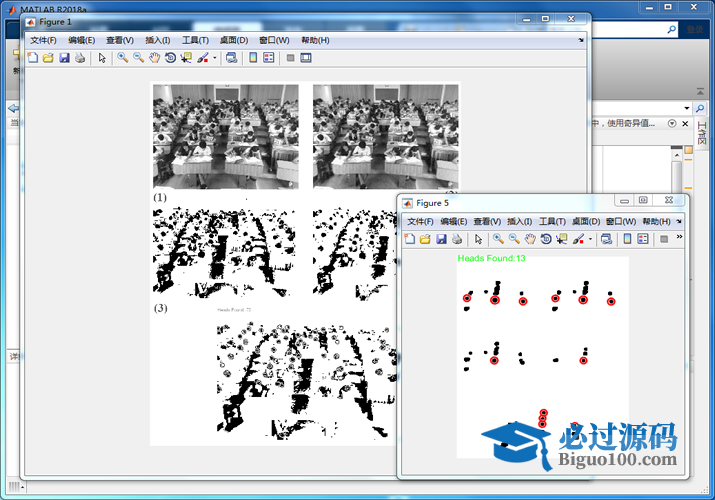This screenshot has width=715, height=500.
Task: Expand Figure 5 toolbar overflow chevron
Action: pos(679,237)
